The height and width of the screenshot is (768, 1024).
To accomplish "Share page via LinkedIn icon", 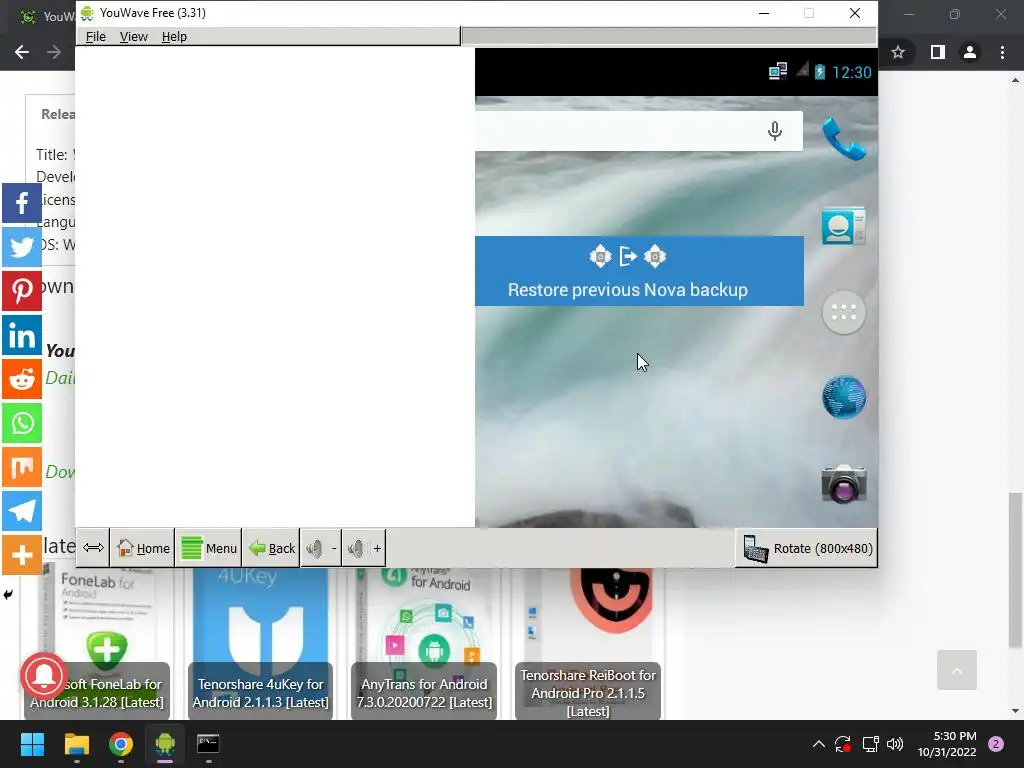I will coord(22,335).
